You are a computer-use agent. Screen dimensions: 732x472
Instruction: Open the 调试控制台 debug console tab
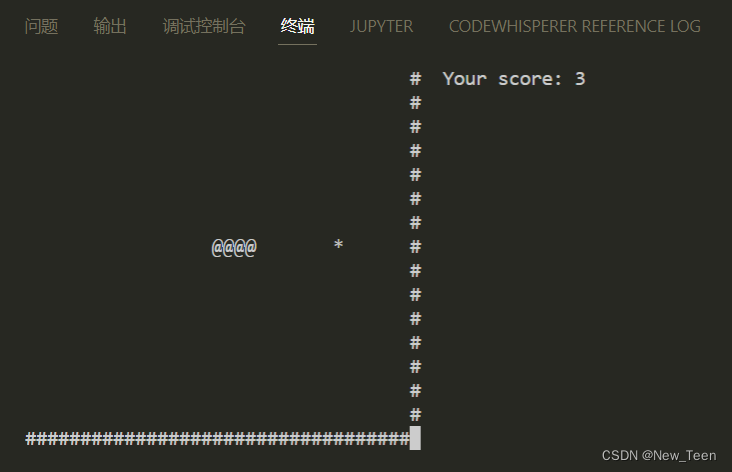(204, 26)
